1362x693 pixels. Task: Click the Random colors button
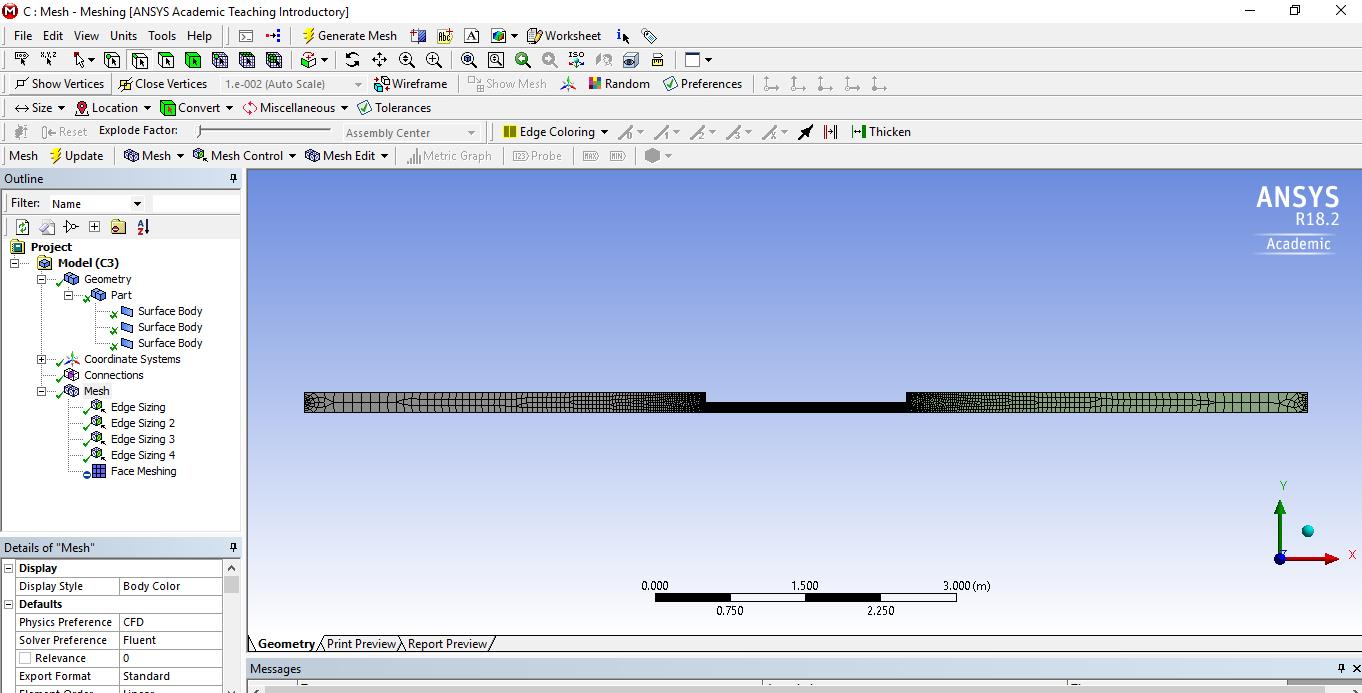(619, 84)
